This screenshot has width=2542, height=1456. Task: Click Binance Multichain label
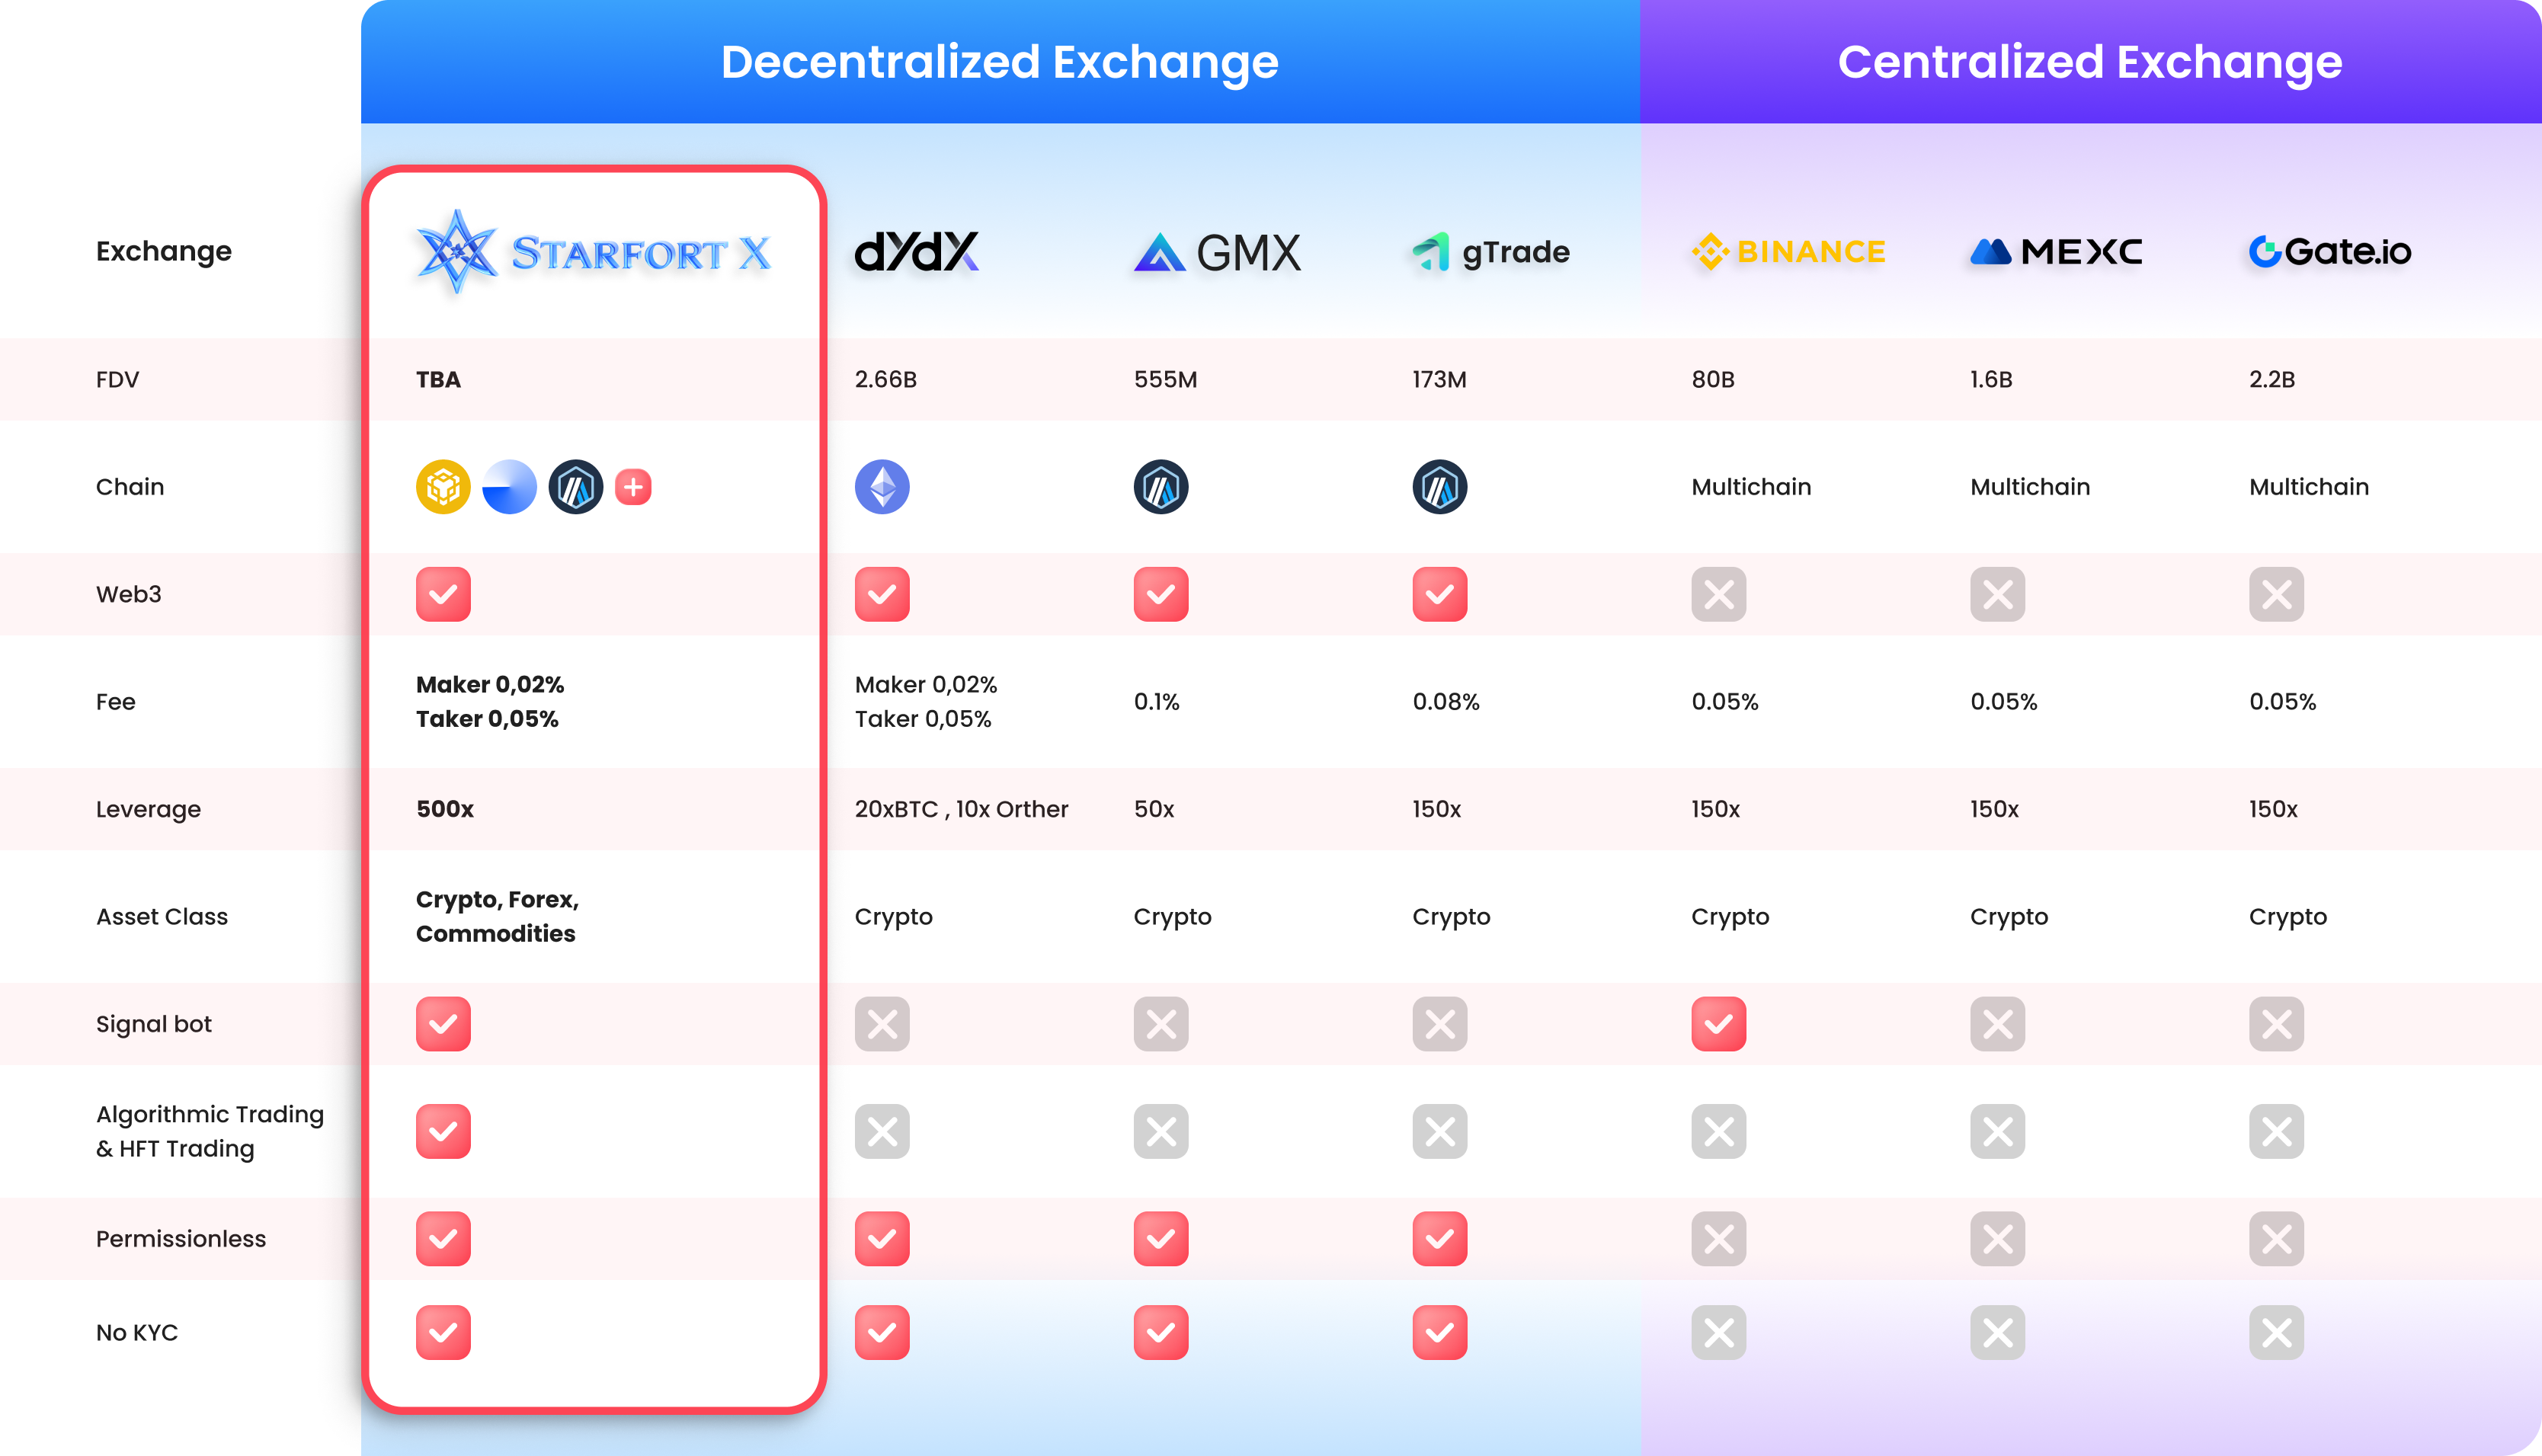[x=1751, y=487]
